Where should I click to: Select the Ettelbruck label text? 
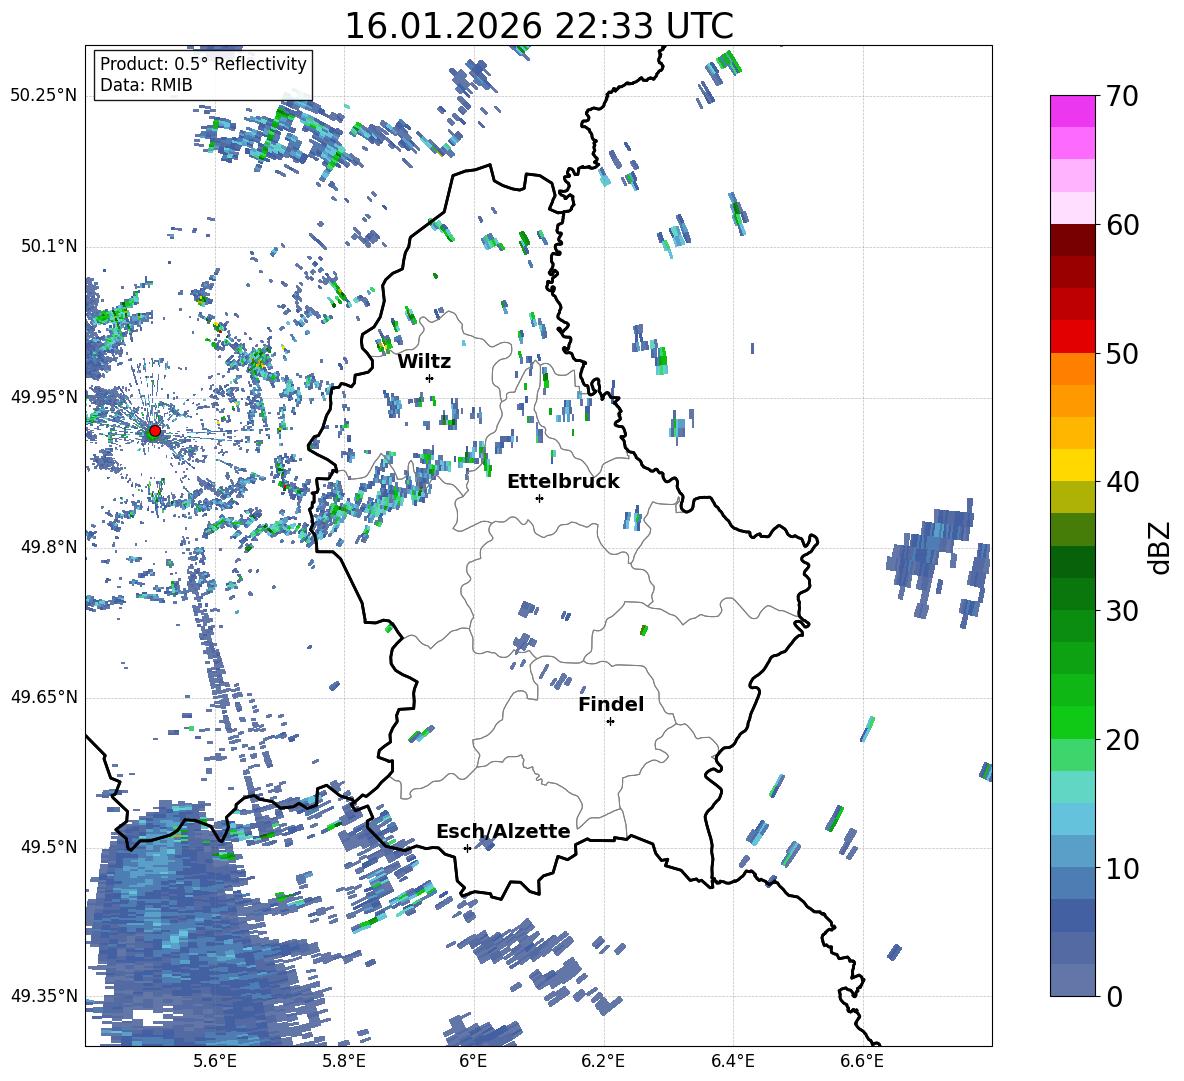pos(563,482)
